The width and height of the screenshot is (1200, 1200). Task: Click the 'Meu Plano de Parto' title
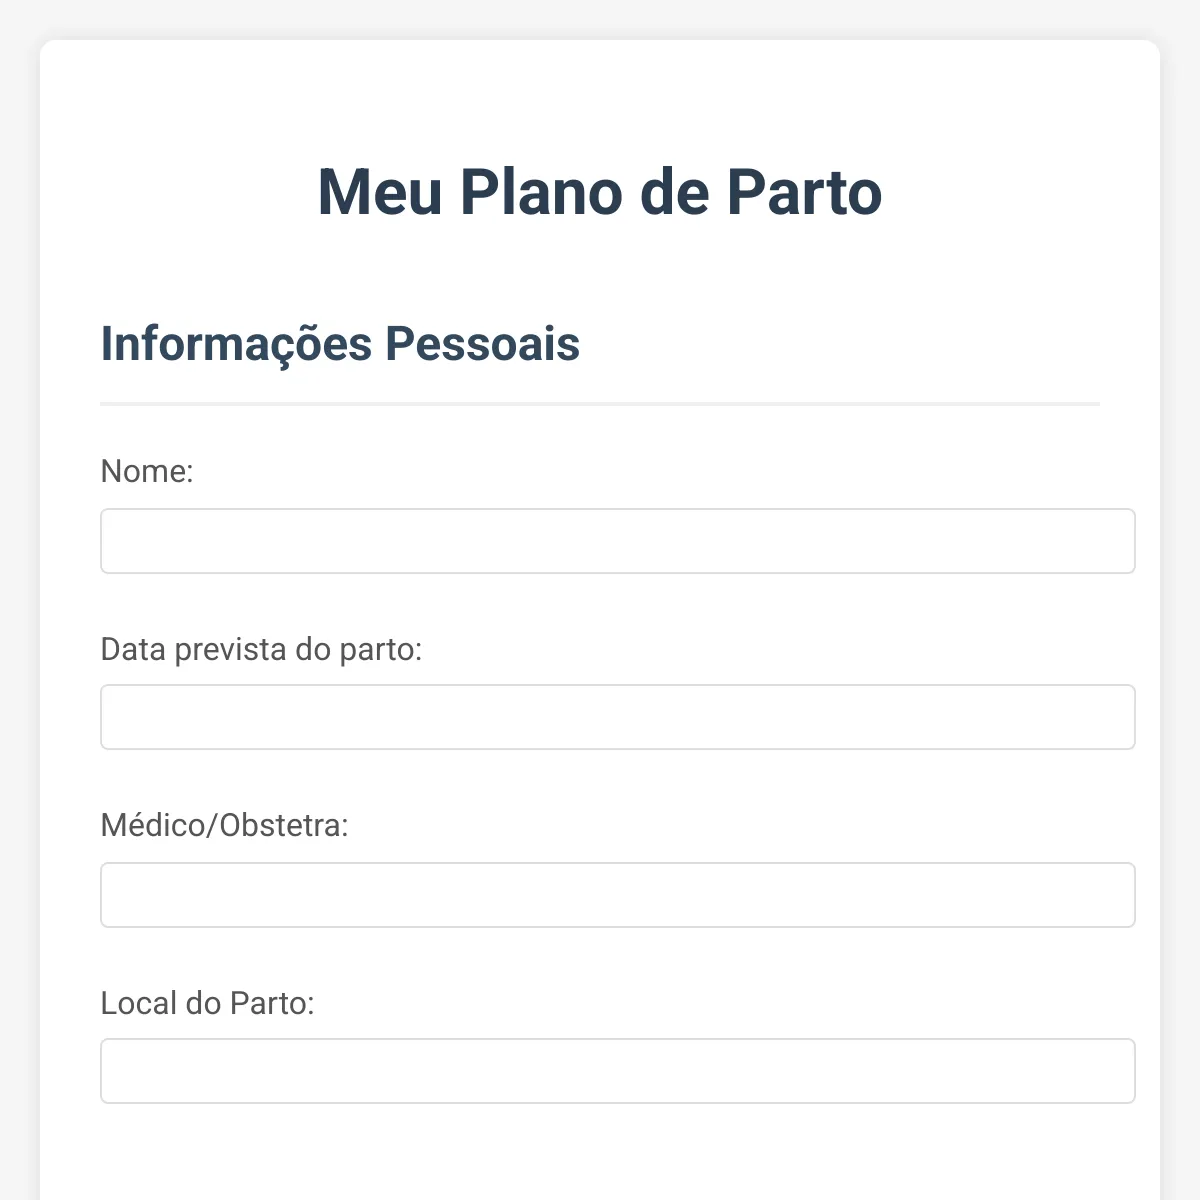[600, 191]
